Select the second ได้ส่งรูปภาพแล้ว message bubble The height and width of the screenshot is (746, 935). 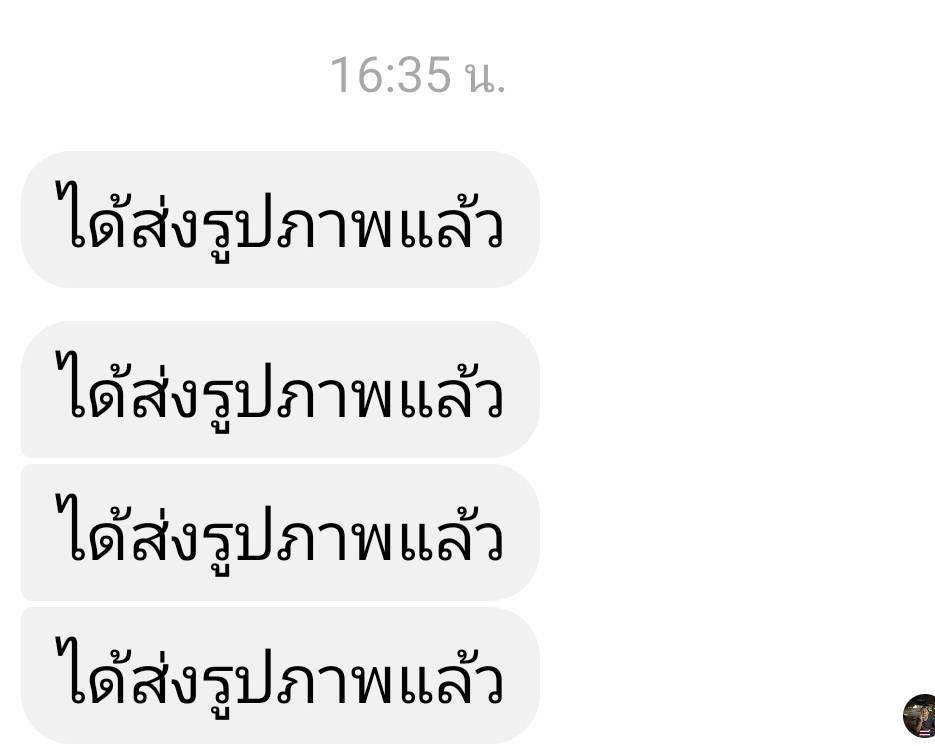(x=280, y=389)
